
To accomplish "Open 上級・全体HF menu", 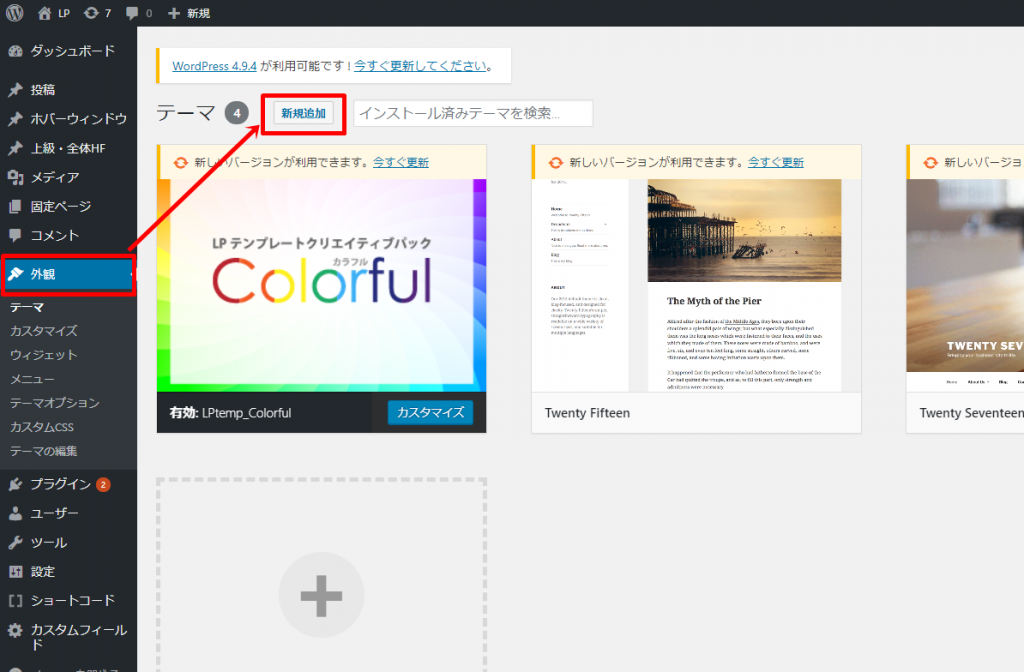I will point(69,148).
